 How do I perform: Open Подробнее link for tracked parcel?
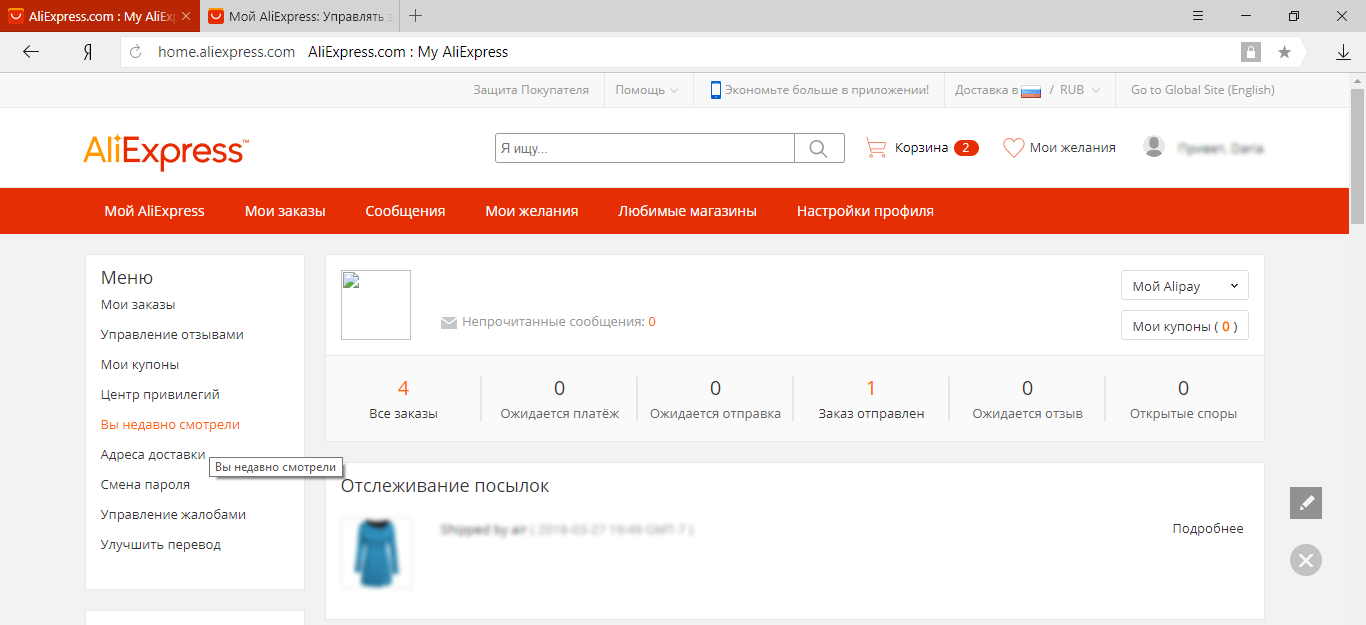coord(1207,528)
